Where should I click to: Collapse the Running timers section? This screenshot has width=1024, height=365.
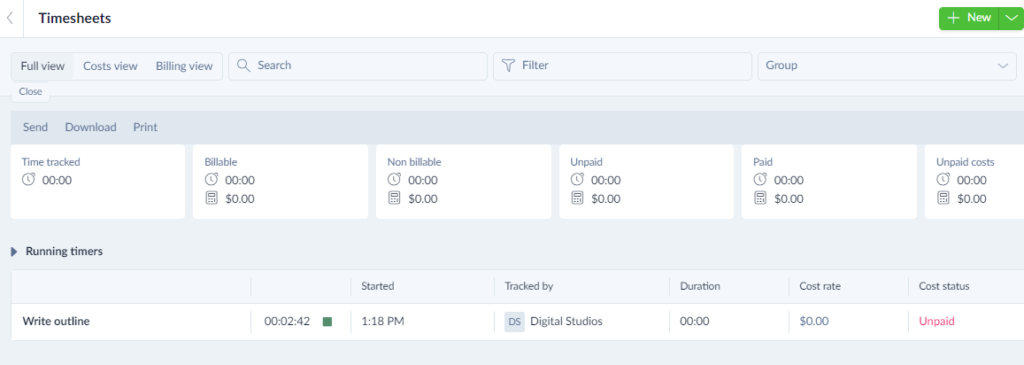click(x=14, y=251)
